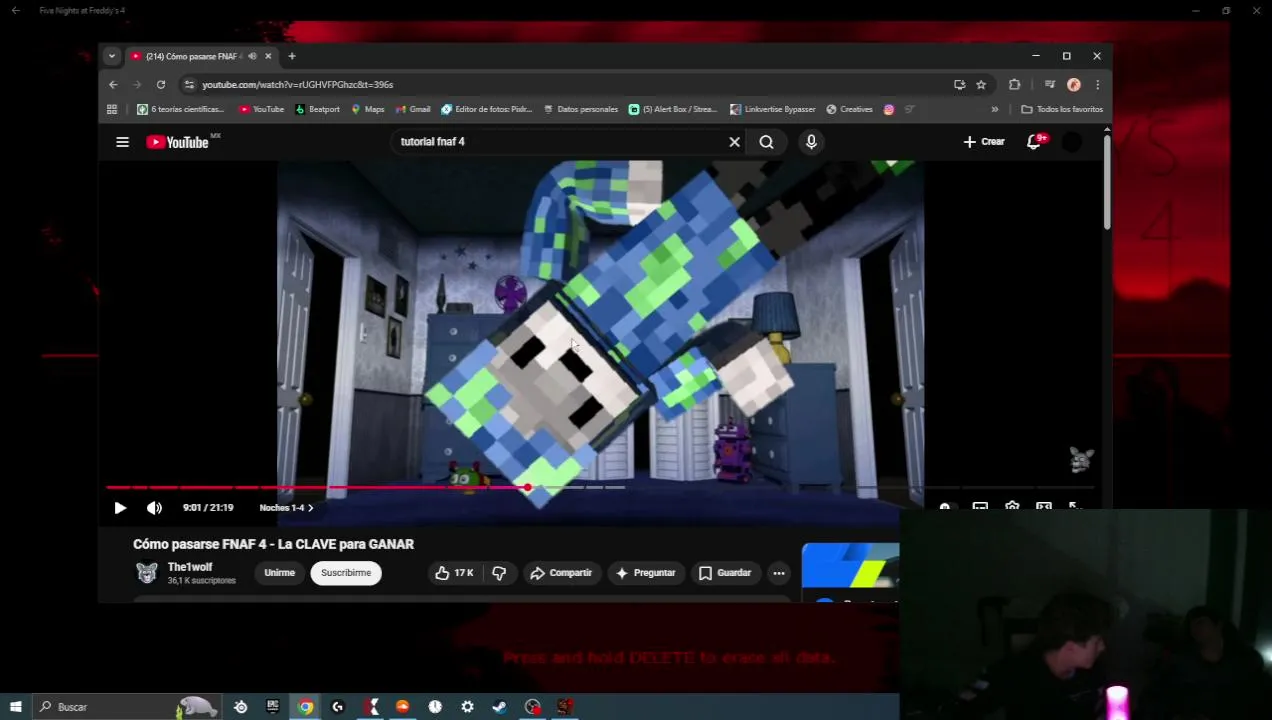The width and height of the screenshot is (1272, 720).
Task: Open The1wolf channel name link
Action: point(190,567)
